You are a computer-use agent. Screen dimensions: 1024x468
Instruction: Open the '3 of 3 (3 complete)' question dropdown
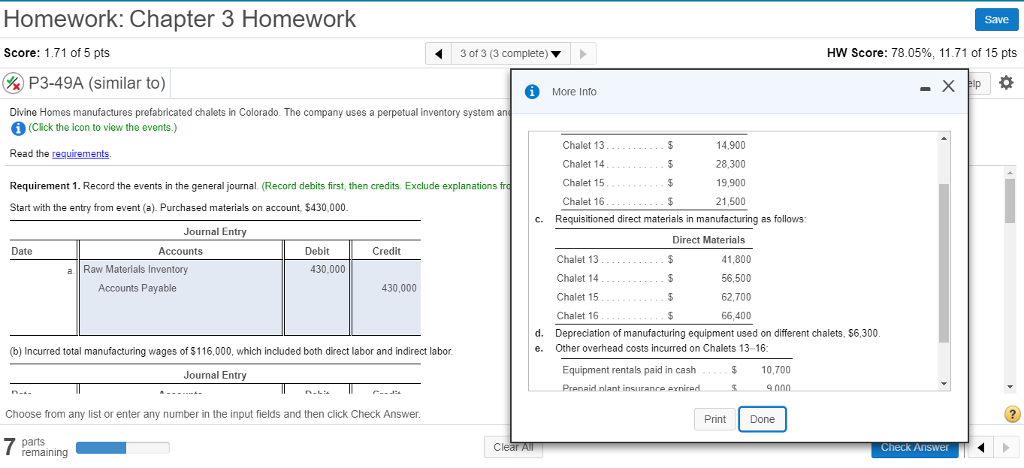pyautogui.click(x=511, y=54)
